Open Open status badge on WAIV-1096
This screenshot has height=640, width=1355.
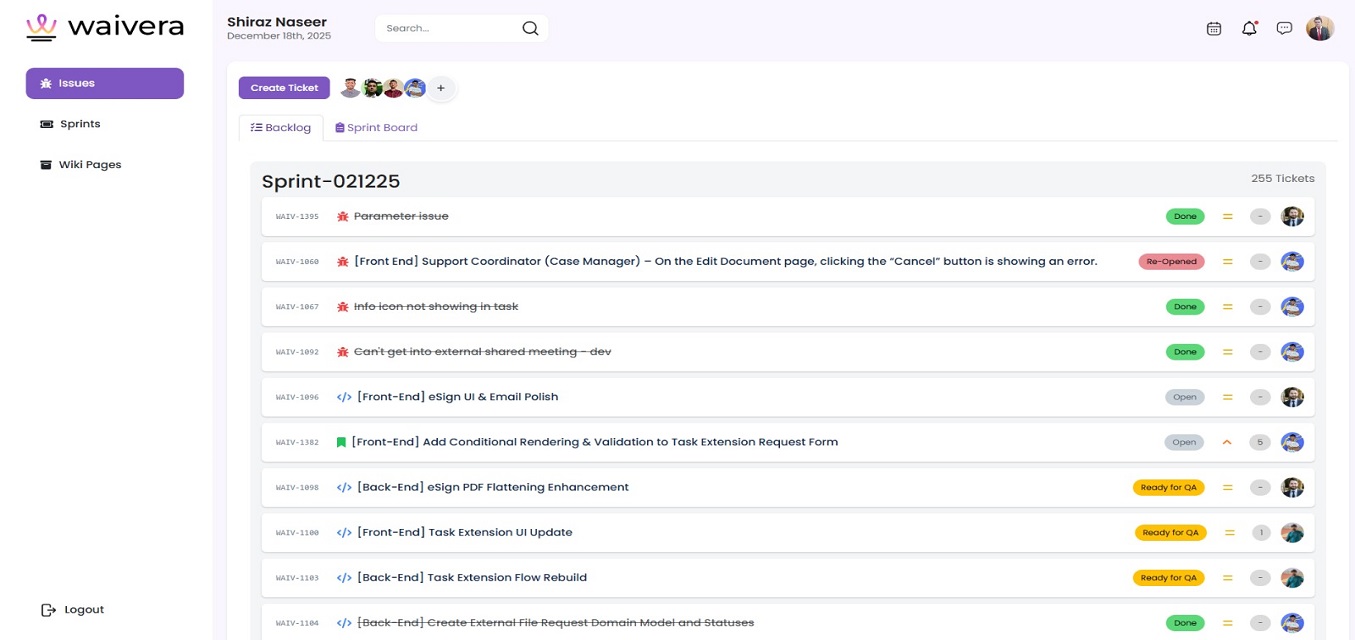click(1184, 397)
